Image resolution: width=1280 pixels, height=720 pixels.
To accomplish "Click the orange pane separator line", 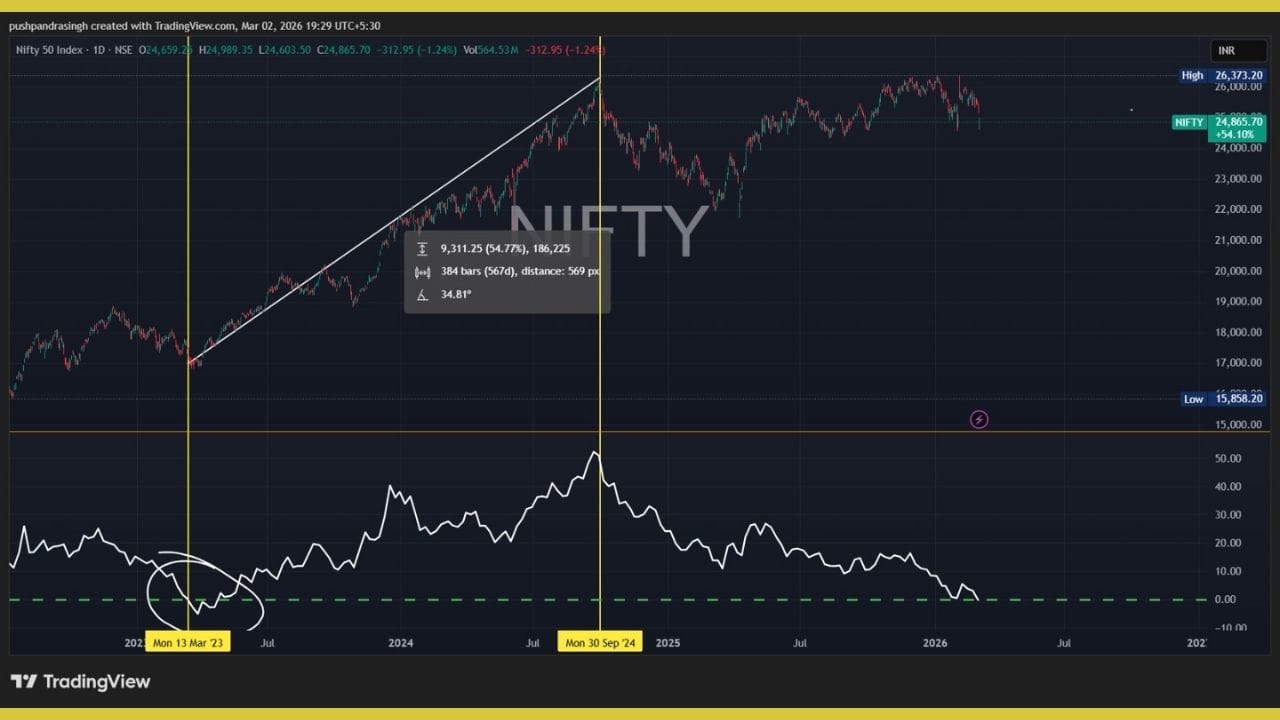I will pos(700,432).
